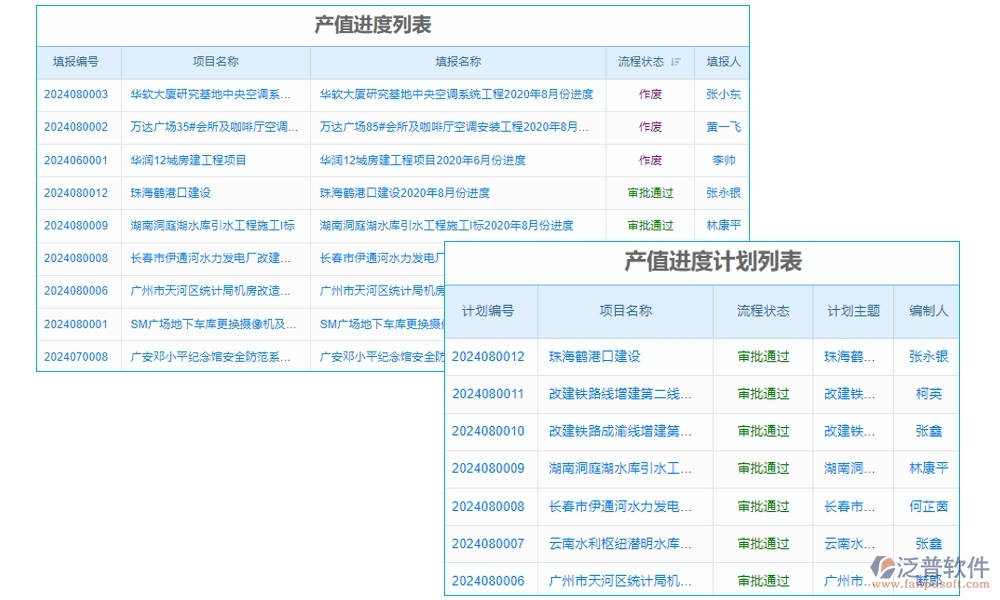Click 编制人 张鑫 in plan list
The width and height of the screenshot is (1000, 600).
tap(926, 431)
